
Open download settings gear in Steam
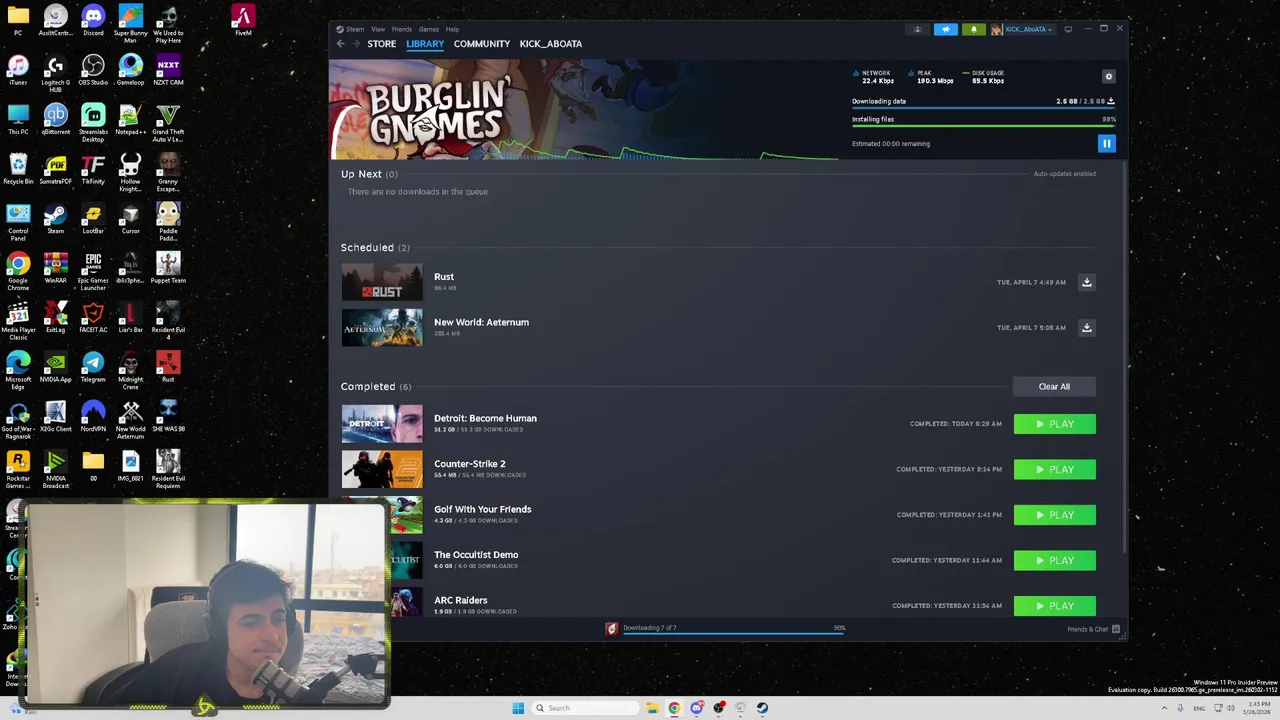click(x=1108, y=77)
